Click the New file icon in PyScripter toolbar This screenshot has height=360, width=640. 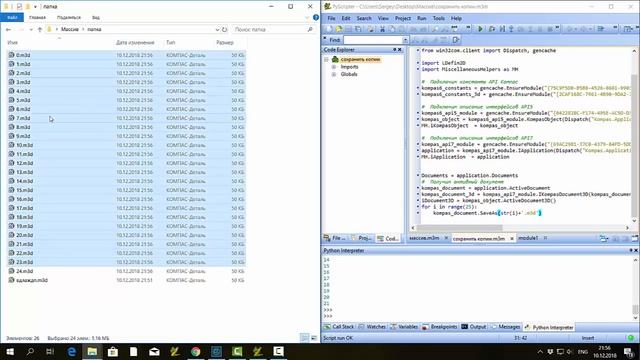329,29
